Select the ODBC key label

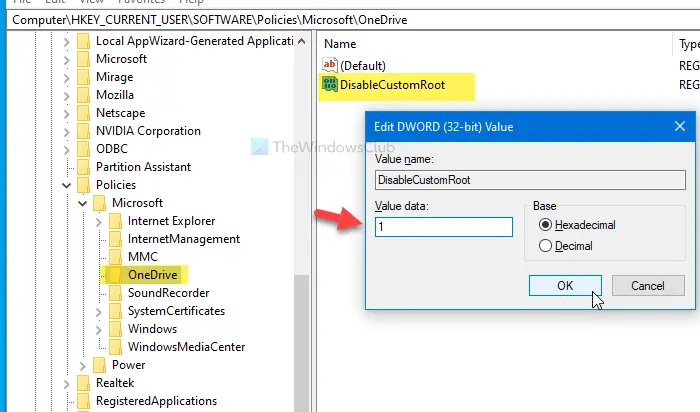112,149
